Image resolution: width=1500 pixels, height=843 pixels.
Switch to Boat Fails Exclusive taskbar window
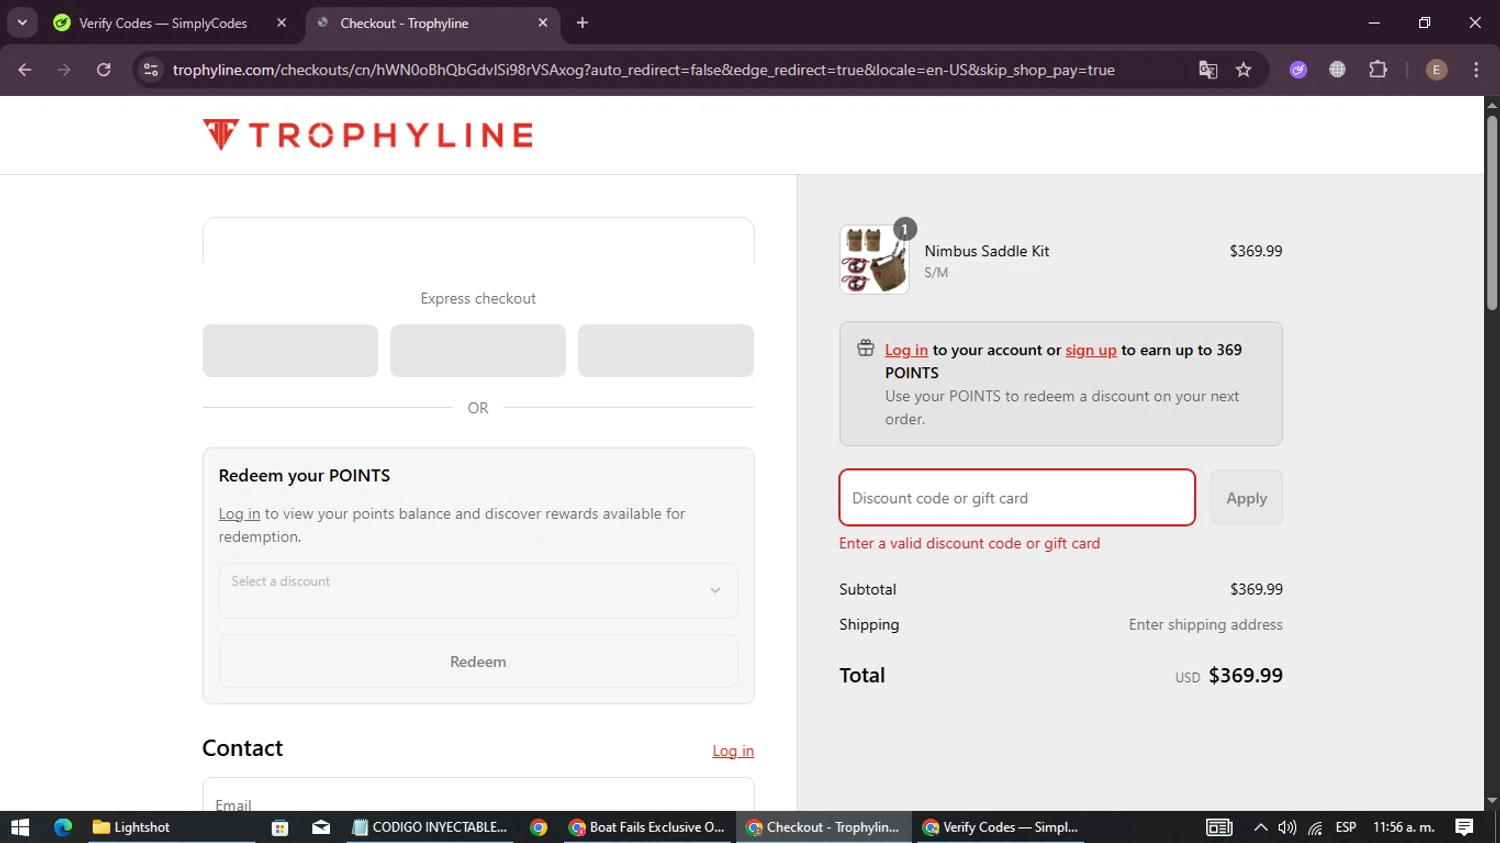point(647,827)
